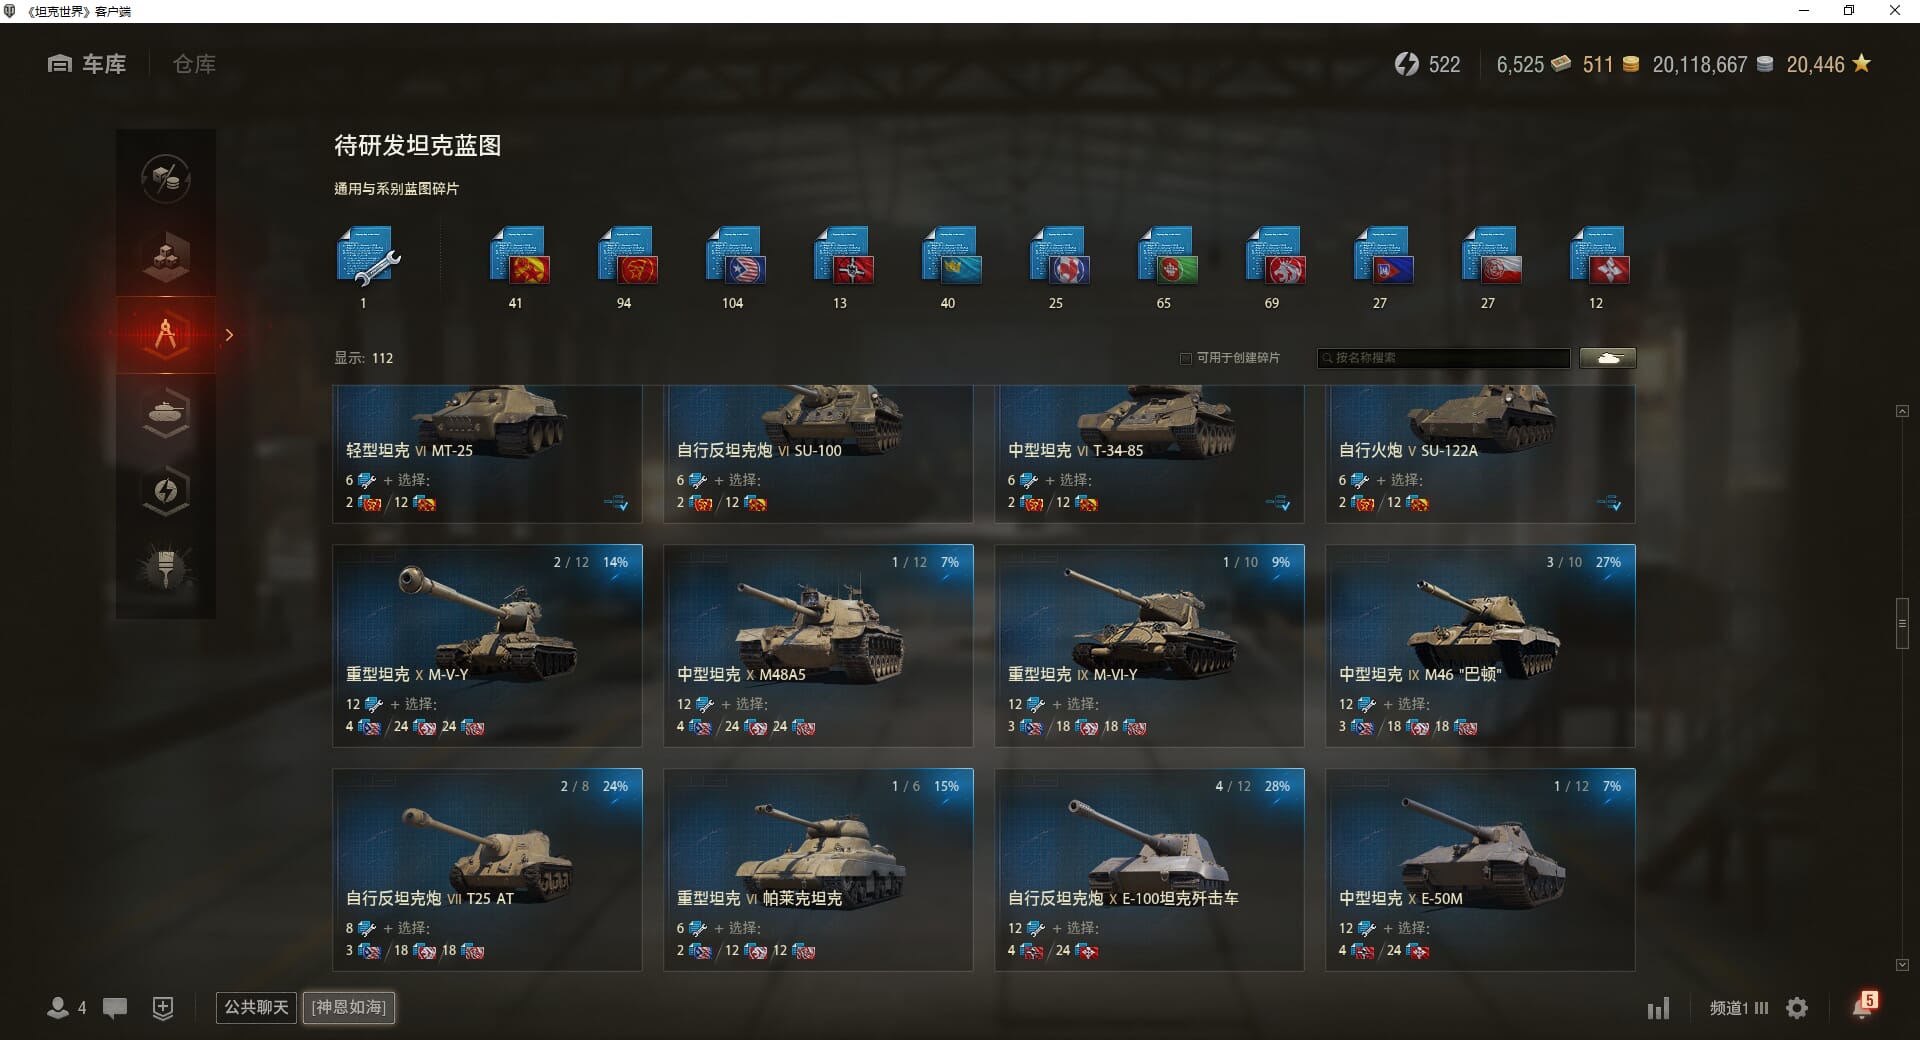The width and height of the screenshot is (1920, 1040).
Task: Enable the 可用于创建碎片 checkbox
Action: [1186, 358]
